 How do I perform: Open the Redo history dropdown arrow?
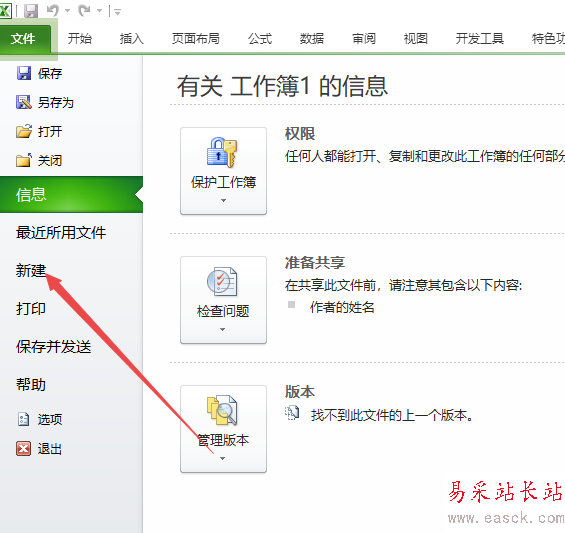(x=99, y=11)
